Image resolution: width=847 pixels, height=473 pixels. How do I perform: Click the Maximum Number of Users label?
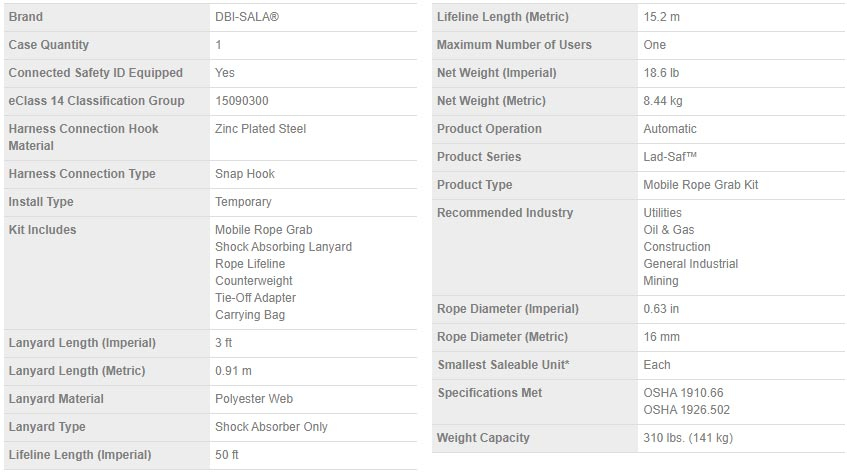pos(514,45)
